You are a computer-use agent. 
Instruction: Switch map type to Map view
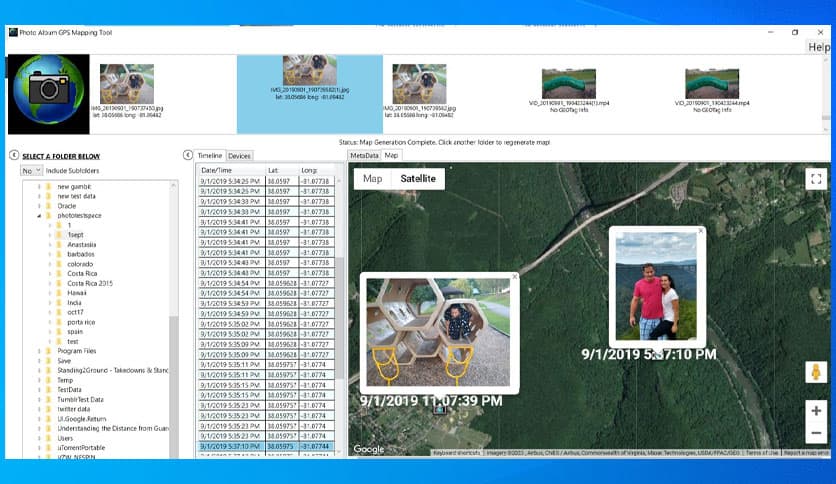[373, 179]
